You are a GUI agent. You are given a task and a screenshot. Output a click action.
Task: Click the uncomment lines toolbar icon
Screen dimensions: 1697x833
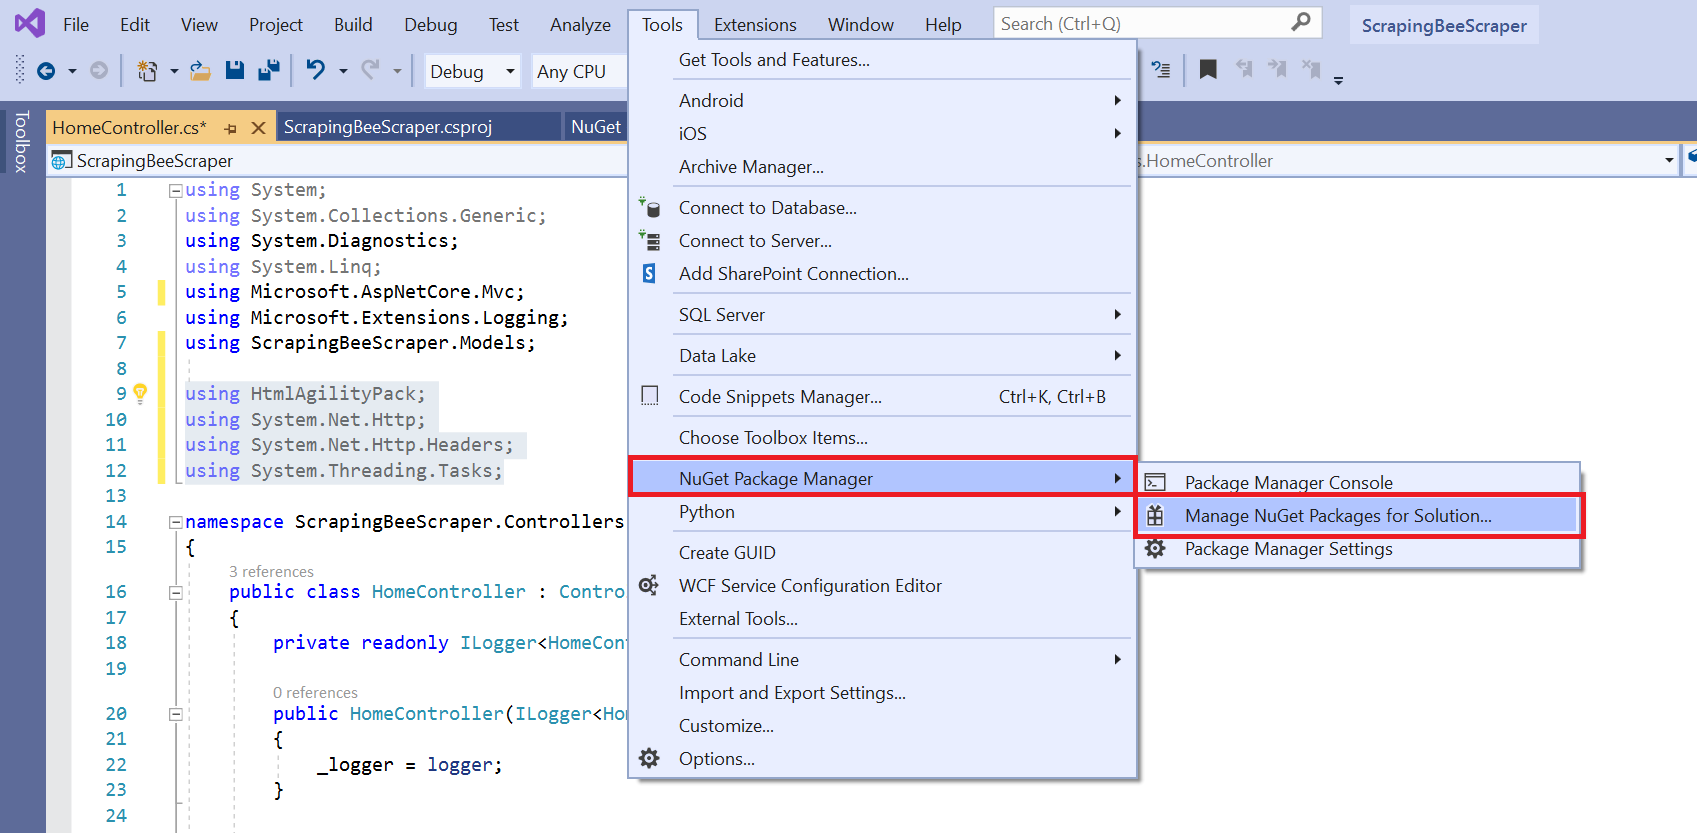pos(1161,69)
